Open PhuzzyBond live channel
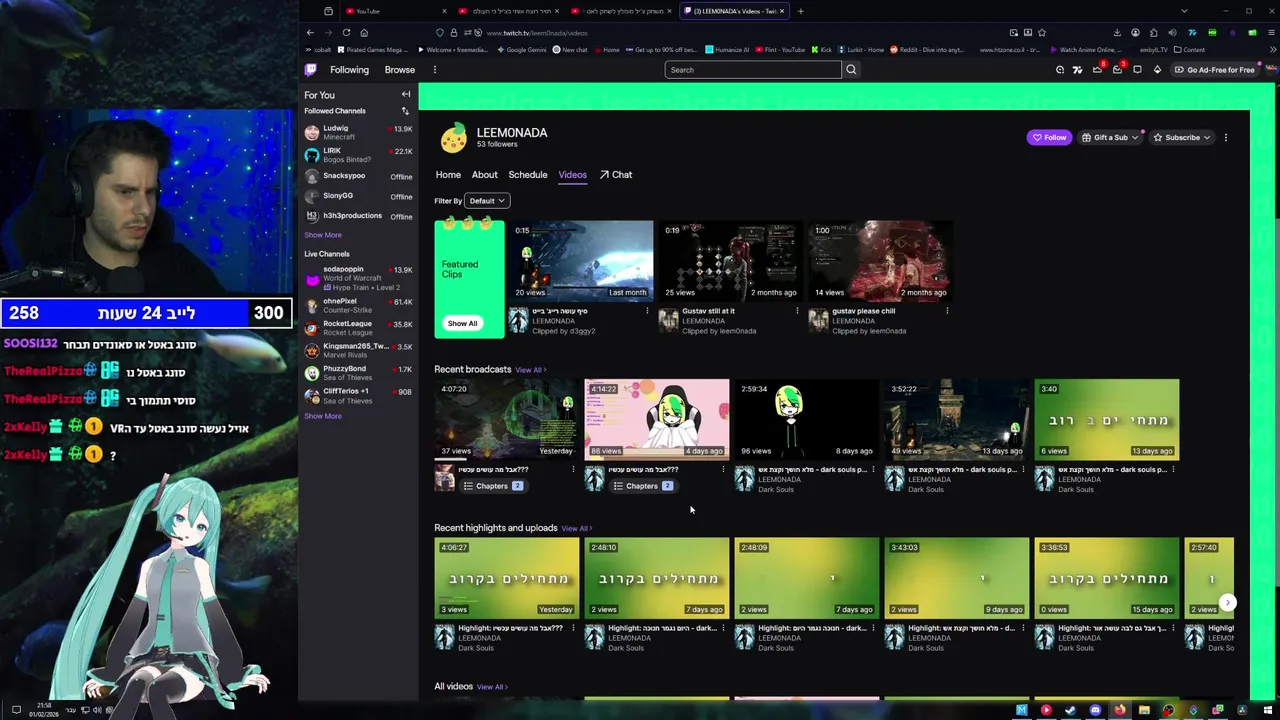1280x720 pixels. 358,372
